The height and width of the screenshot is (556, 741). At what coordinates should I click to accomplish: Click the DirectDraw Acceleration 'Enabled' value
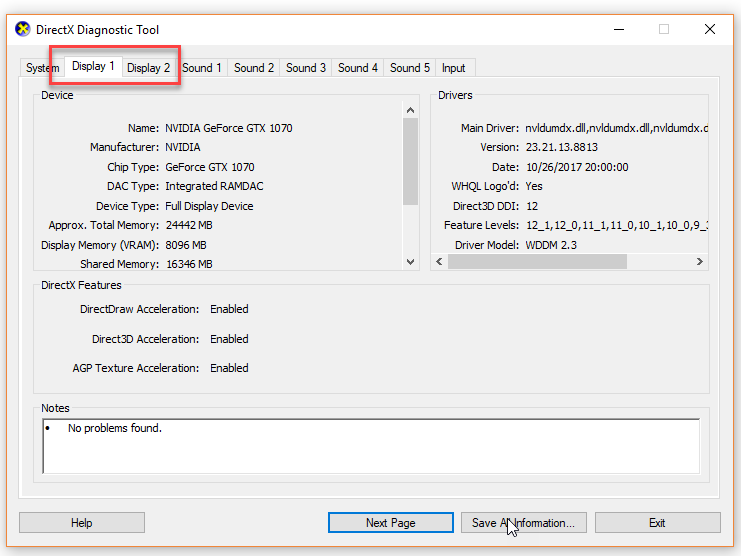(229, 309)
